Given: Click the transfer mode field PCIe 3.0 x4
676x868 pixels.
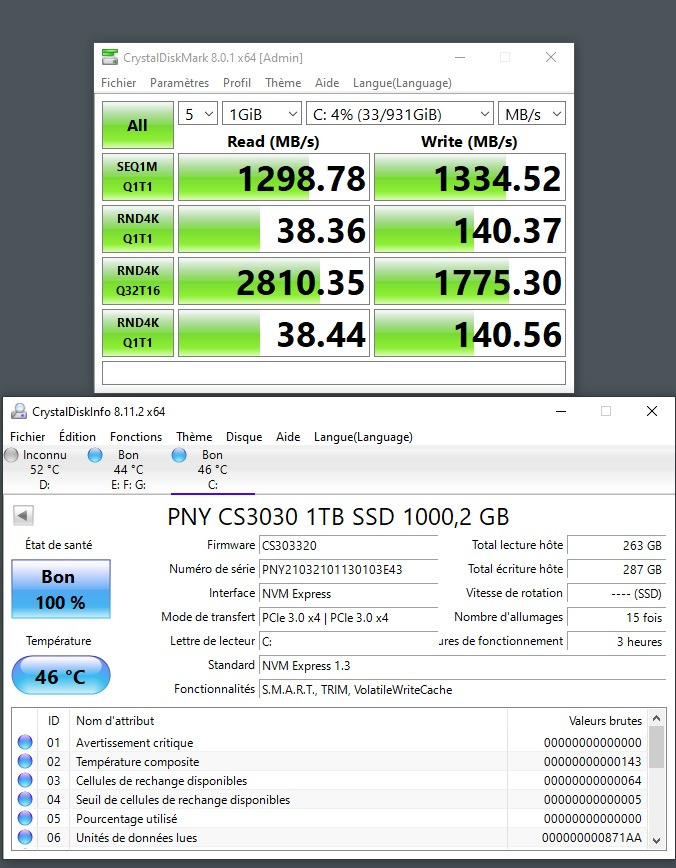Looking at the screenshot, I should [349, 617].
